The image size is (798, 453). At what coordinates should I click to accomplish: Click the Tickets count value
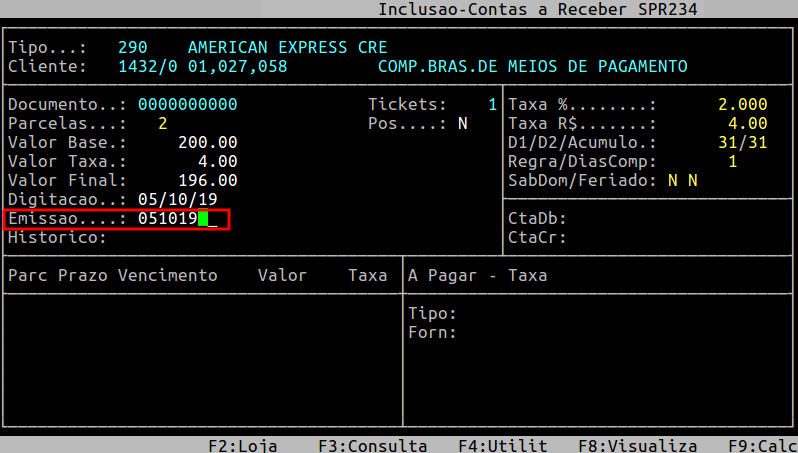pos(492,105)
